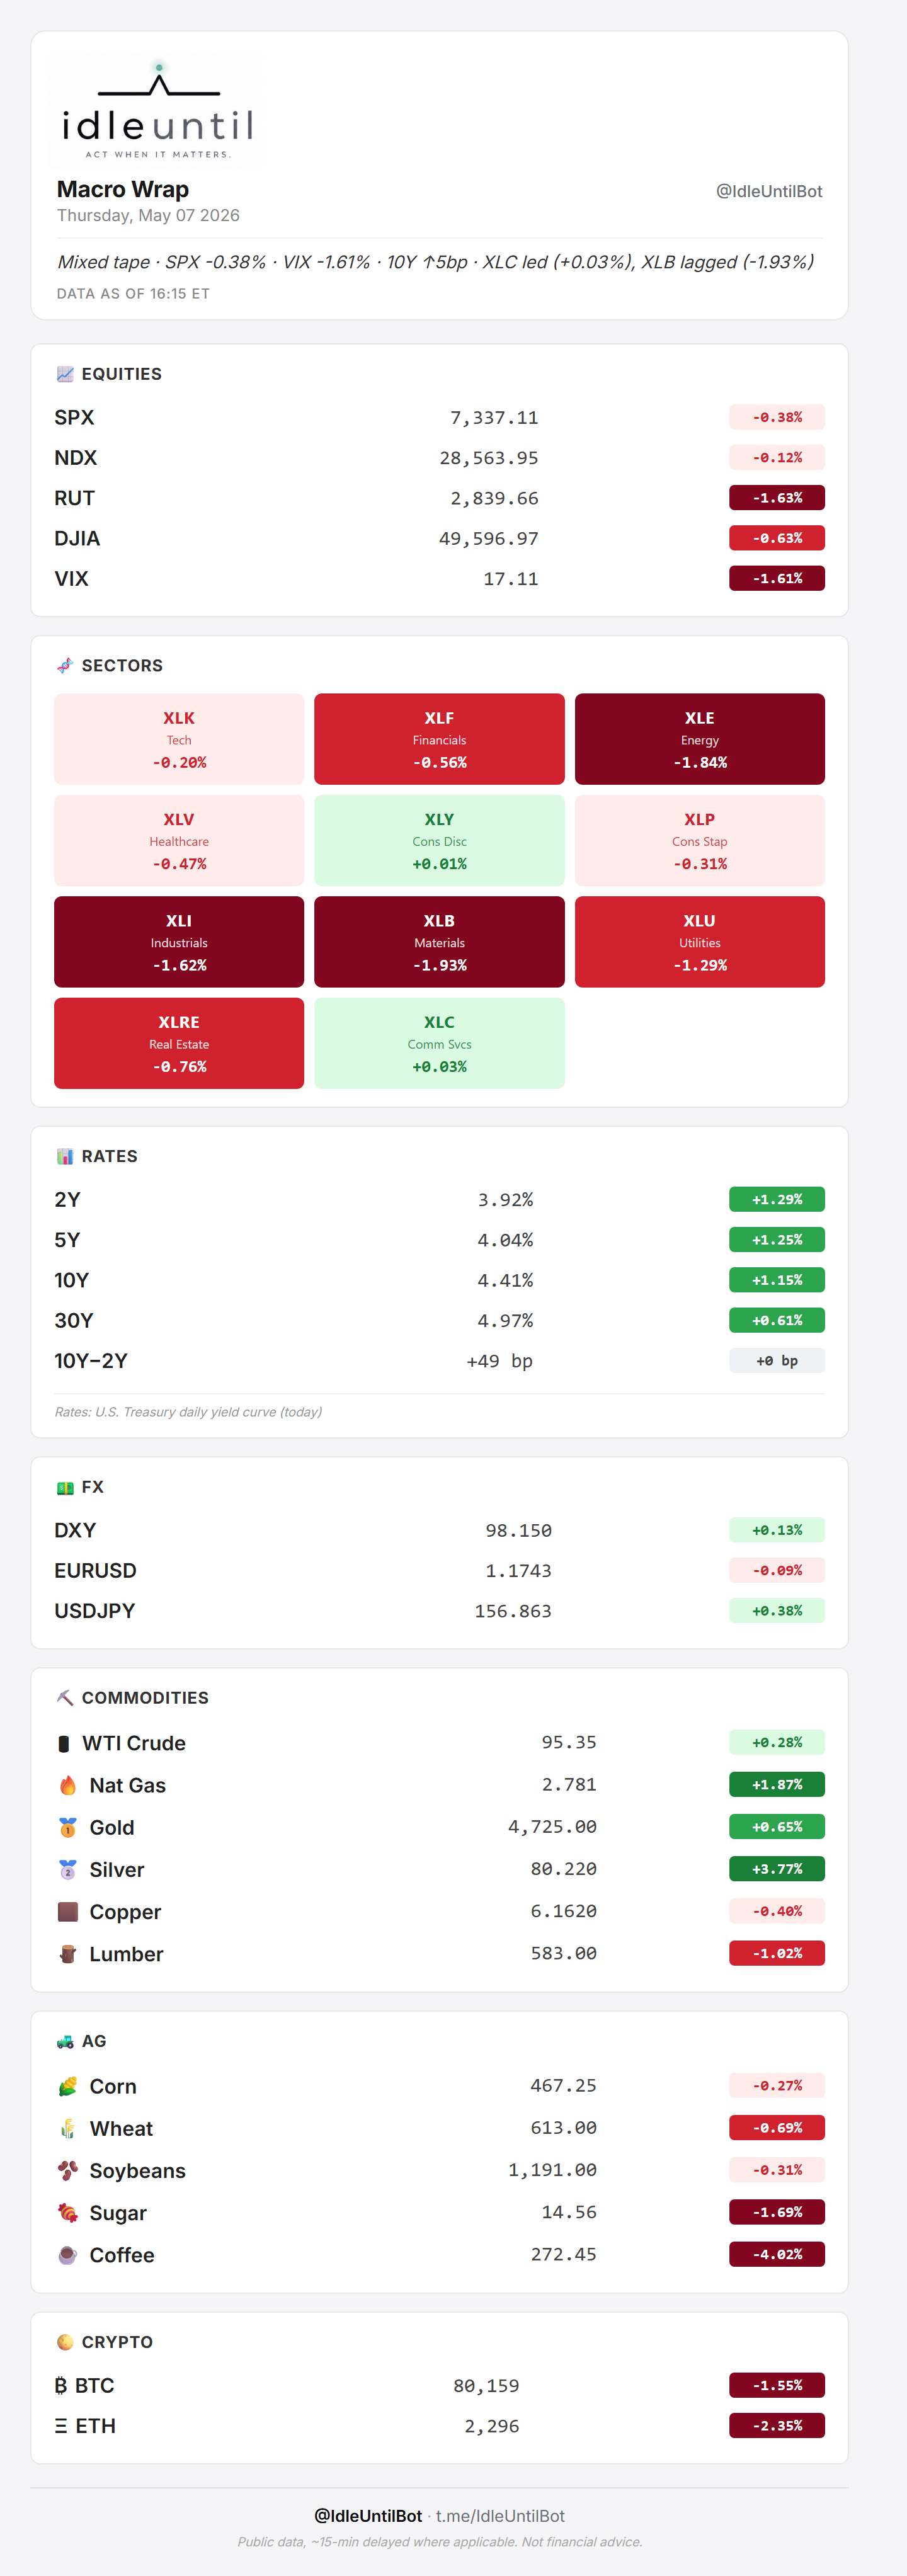907x2576 pixels.
Task: Click the SPX -0.38% change badge
Action: (777, 417)
